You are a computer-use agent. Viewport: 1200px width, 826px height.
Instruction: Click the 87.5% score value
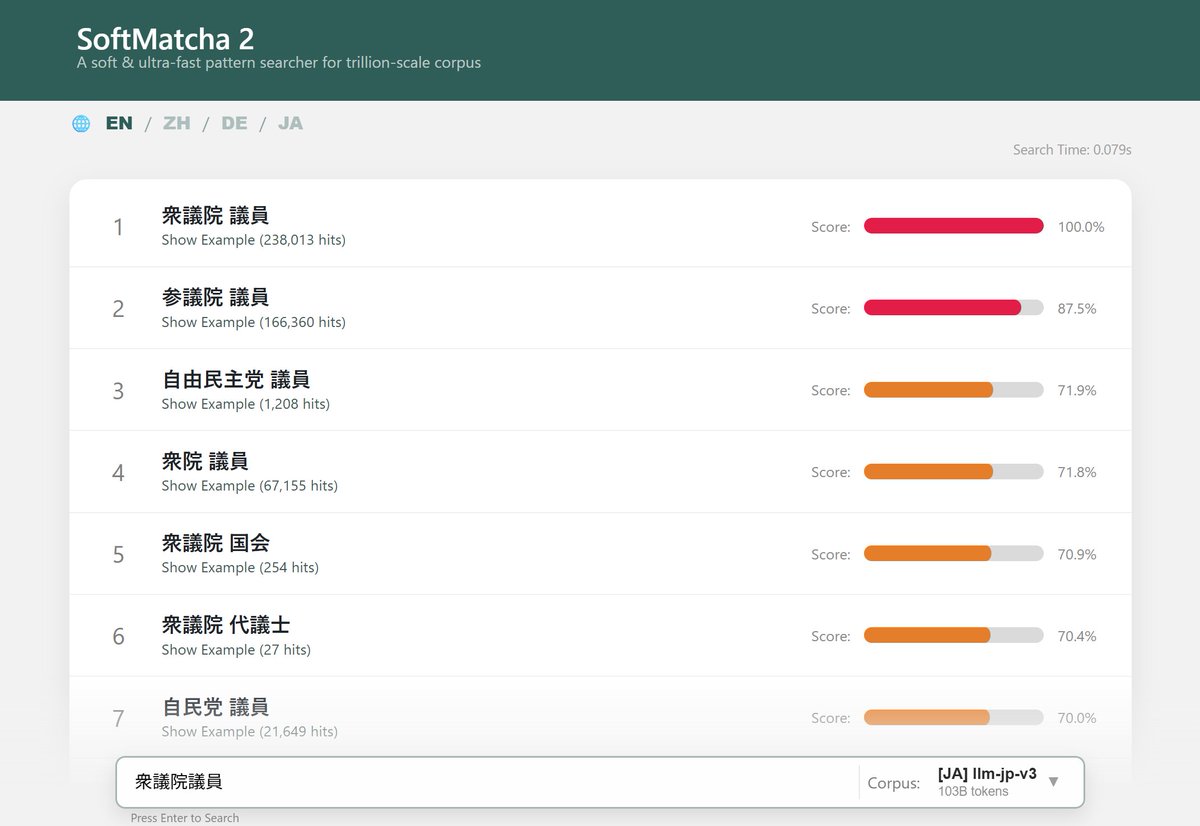[x=1077, y=309]
